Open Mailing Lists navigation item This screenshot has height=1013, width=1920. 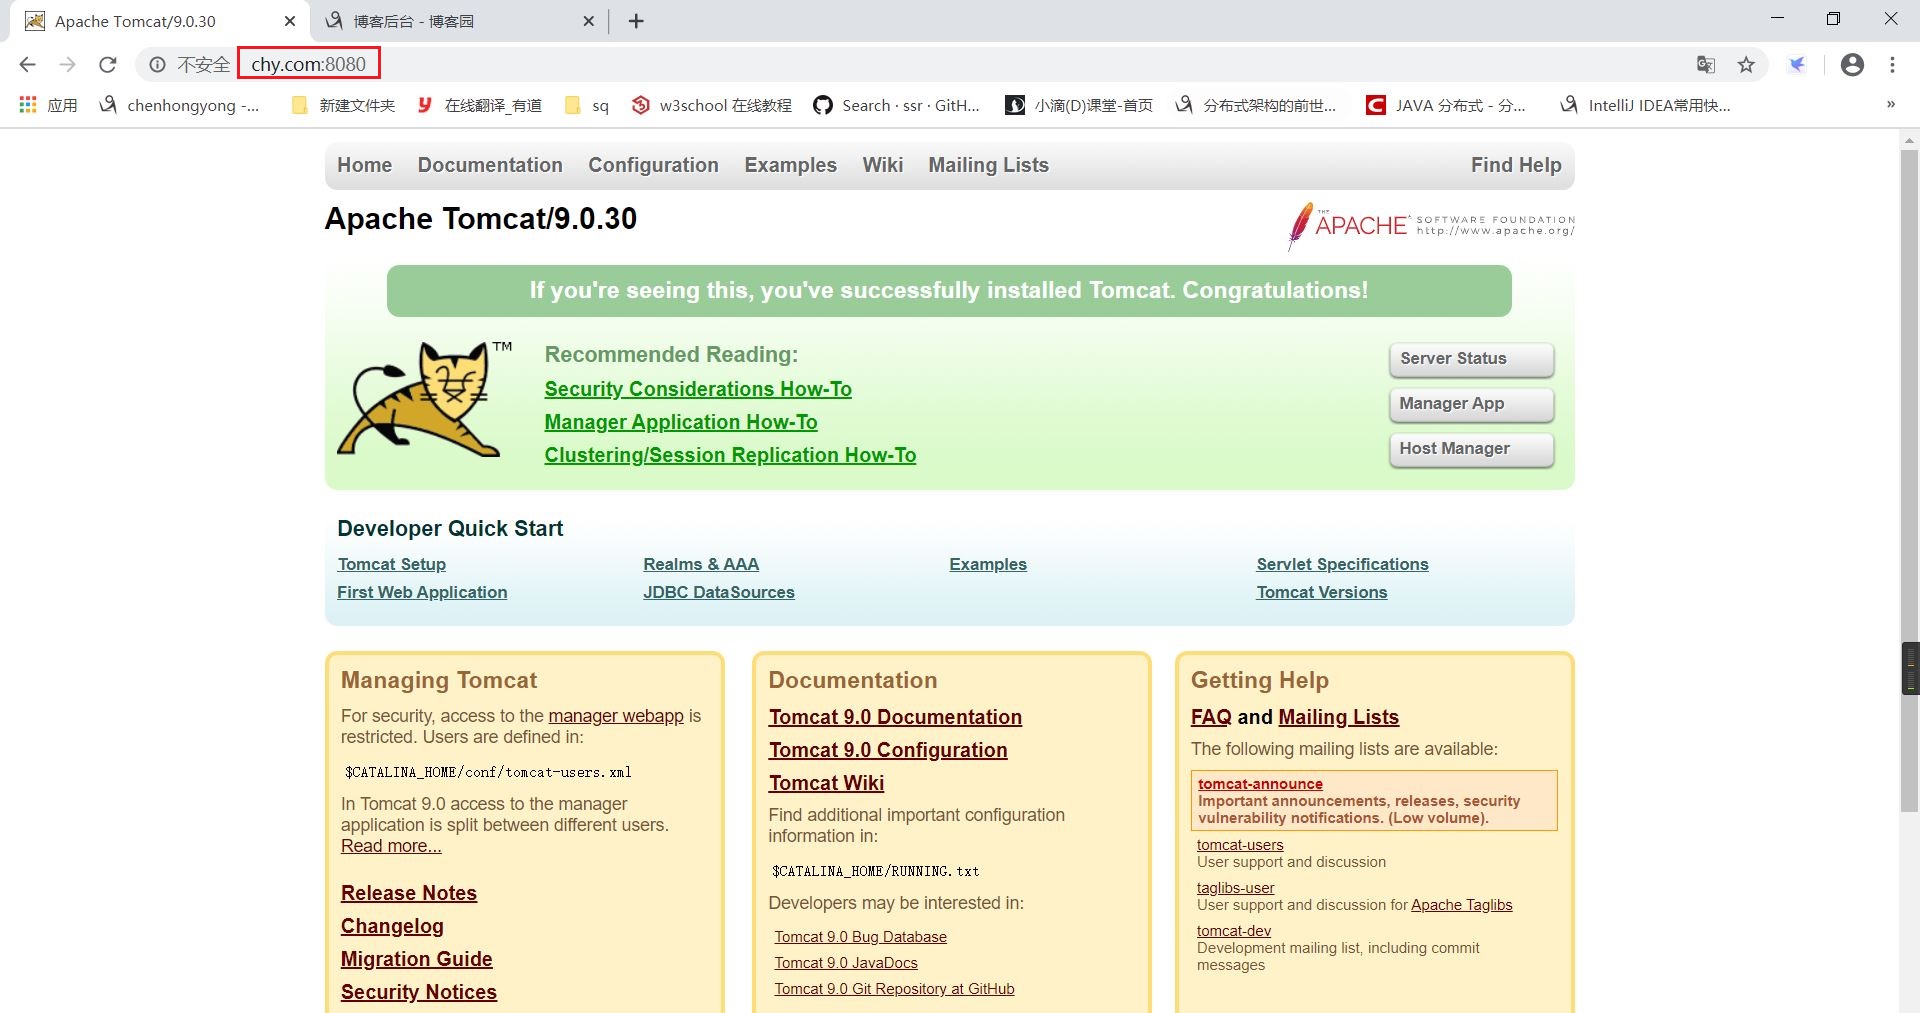pyautogui.click(x=988, y=165)
